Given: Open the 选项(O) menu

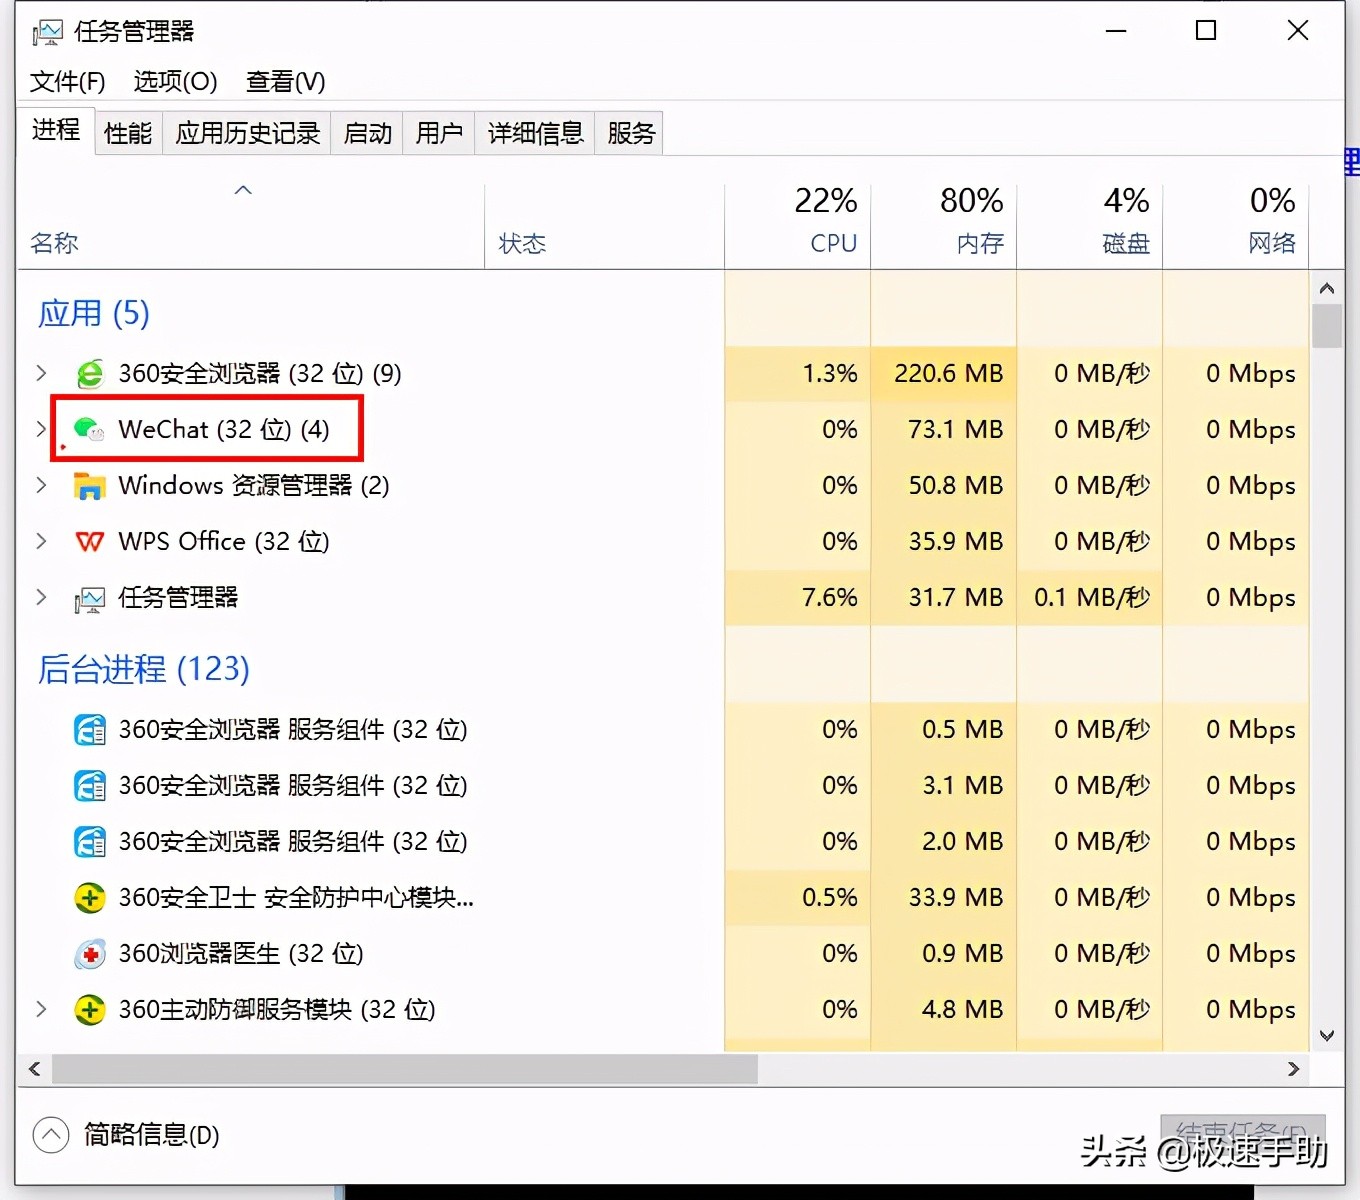Looking at the screenshot, I should (x=175, y=82).
